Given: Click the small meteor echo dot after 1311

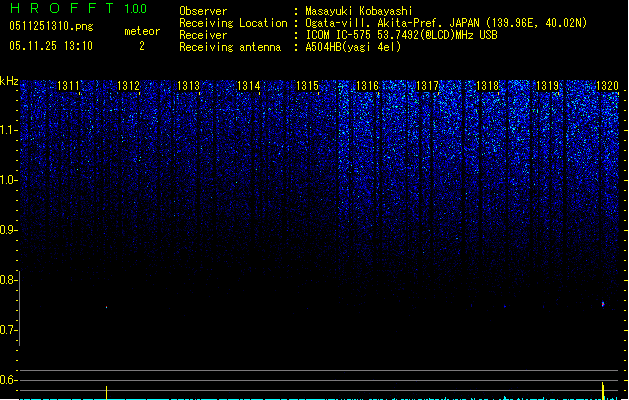Looking at the screenshot, I should coord(106,307).
